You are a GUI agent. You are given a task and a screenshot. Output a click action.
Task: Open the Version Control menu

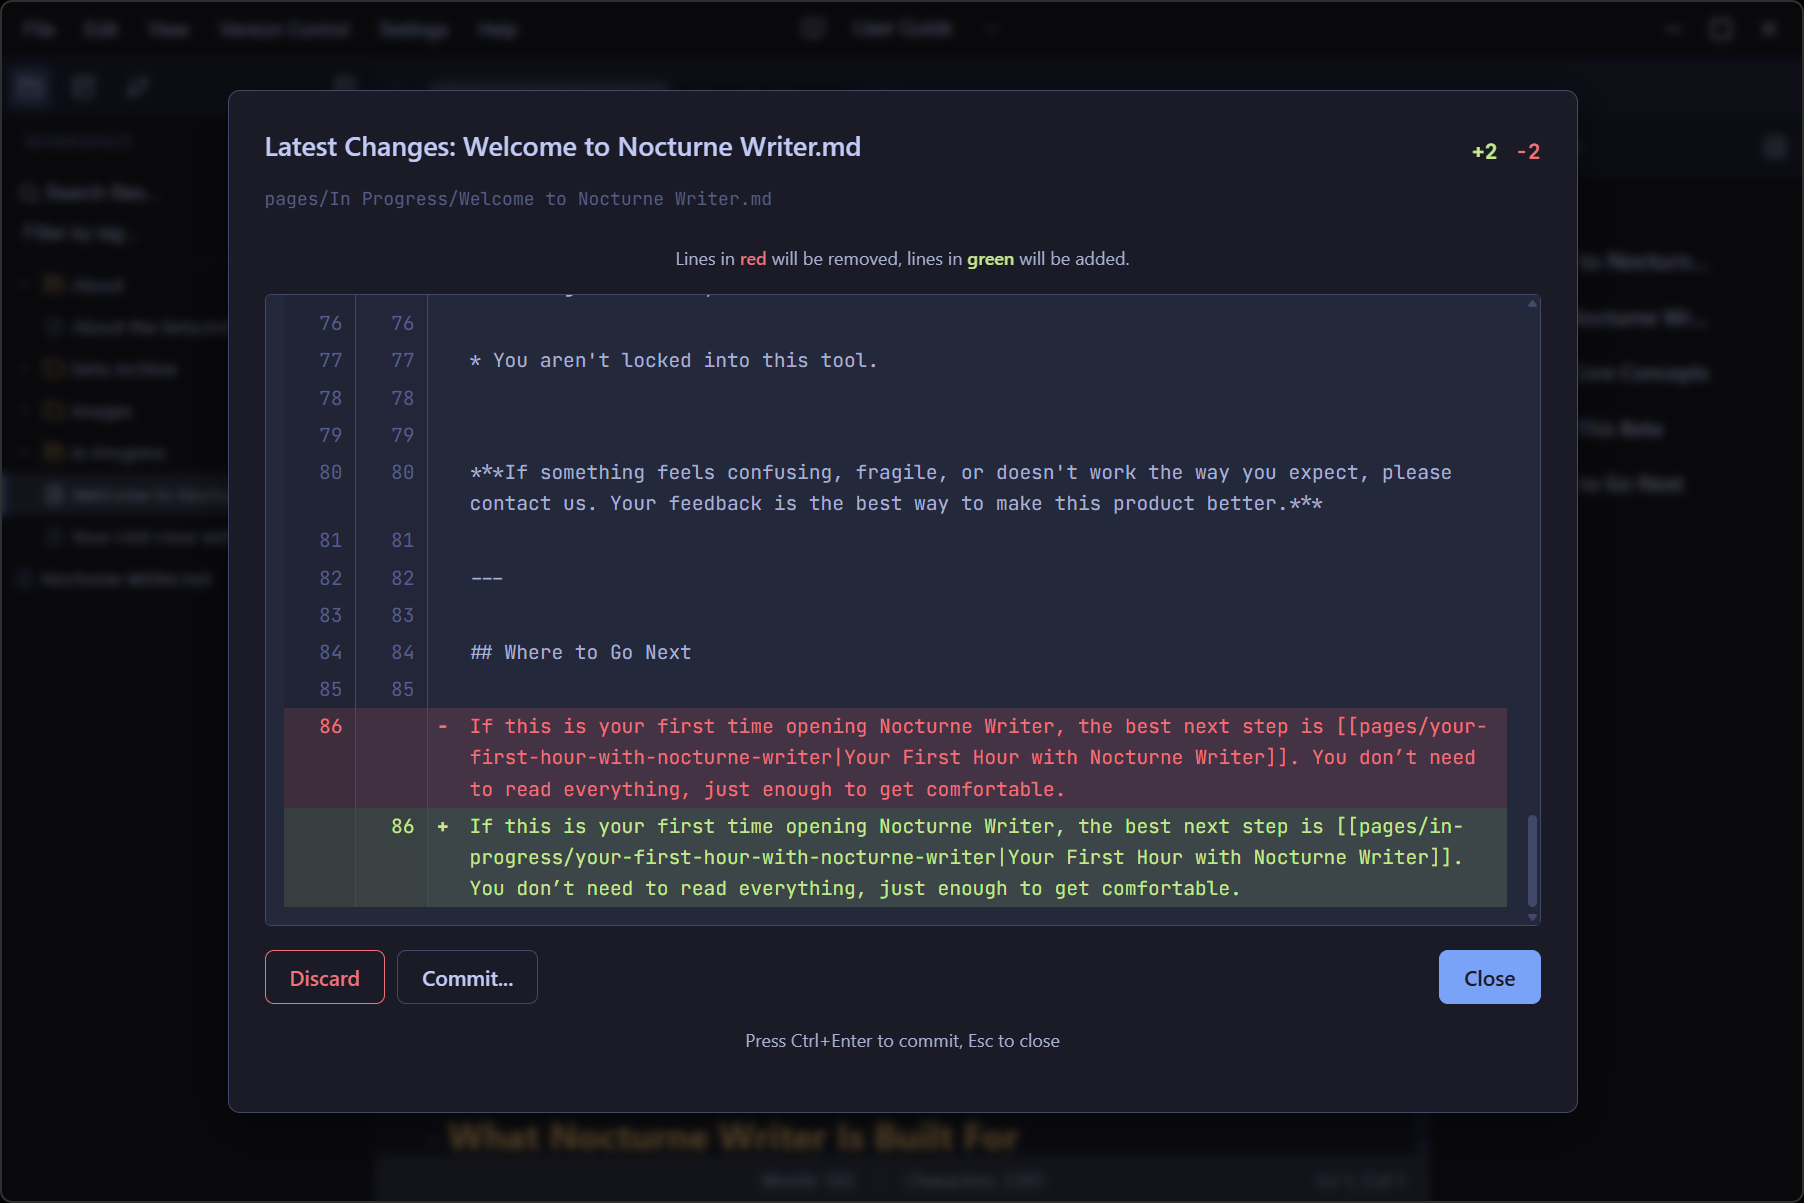pyautogui.click(x=284, y=29)
